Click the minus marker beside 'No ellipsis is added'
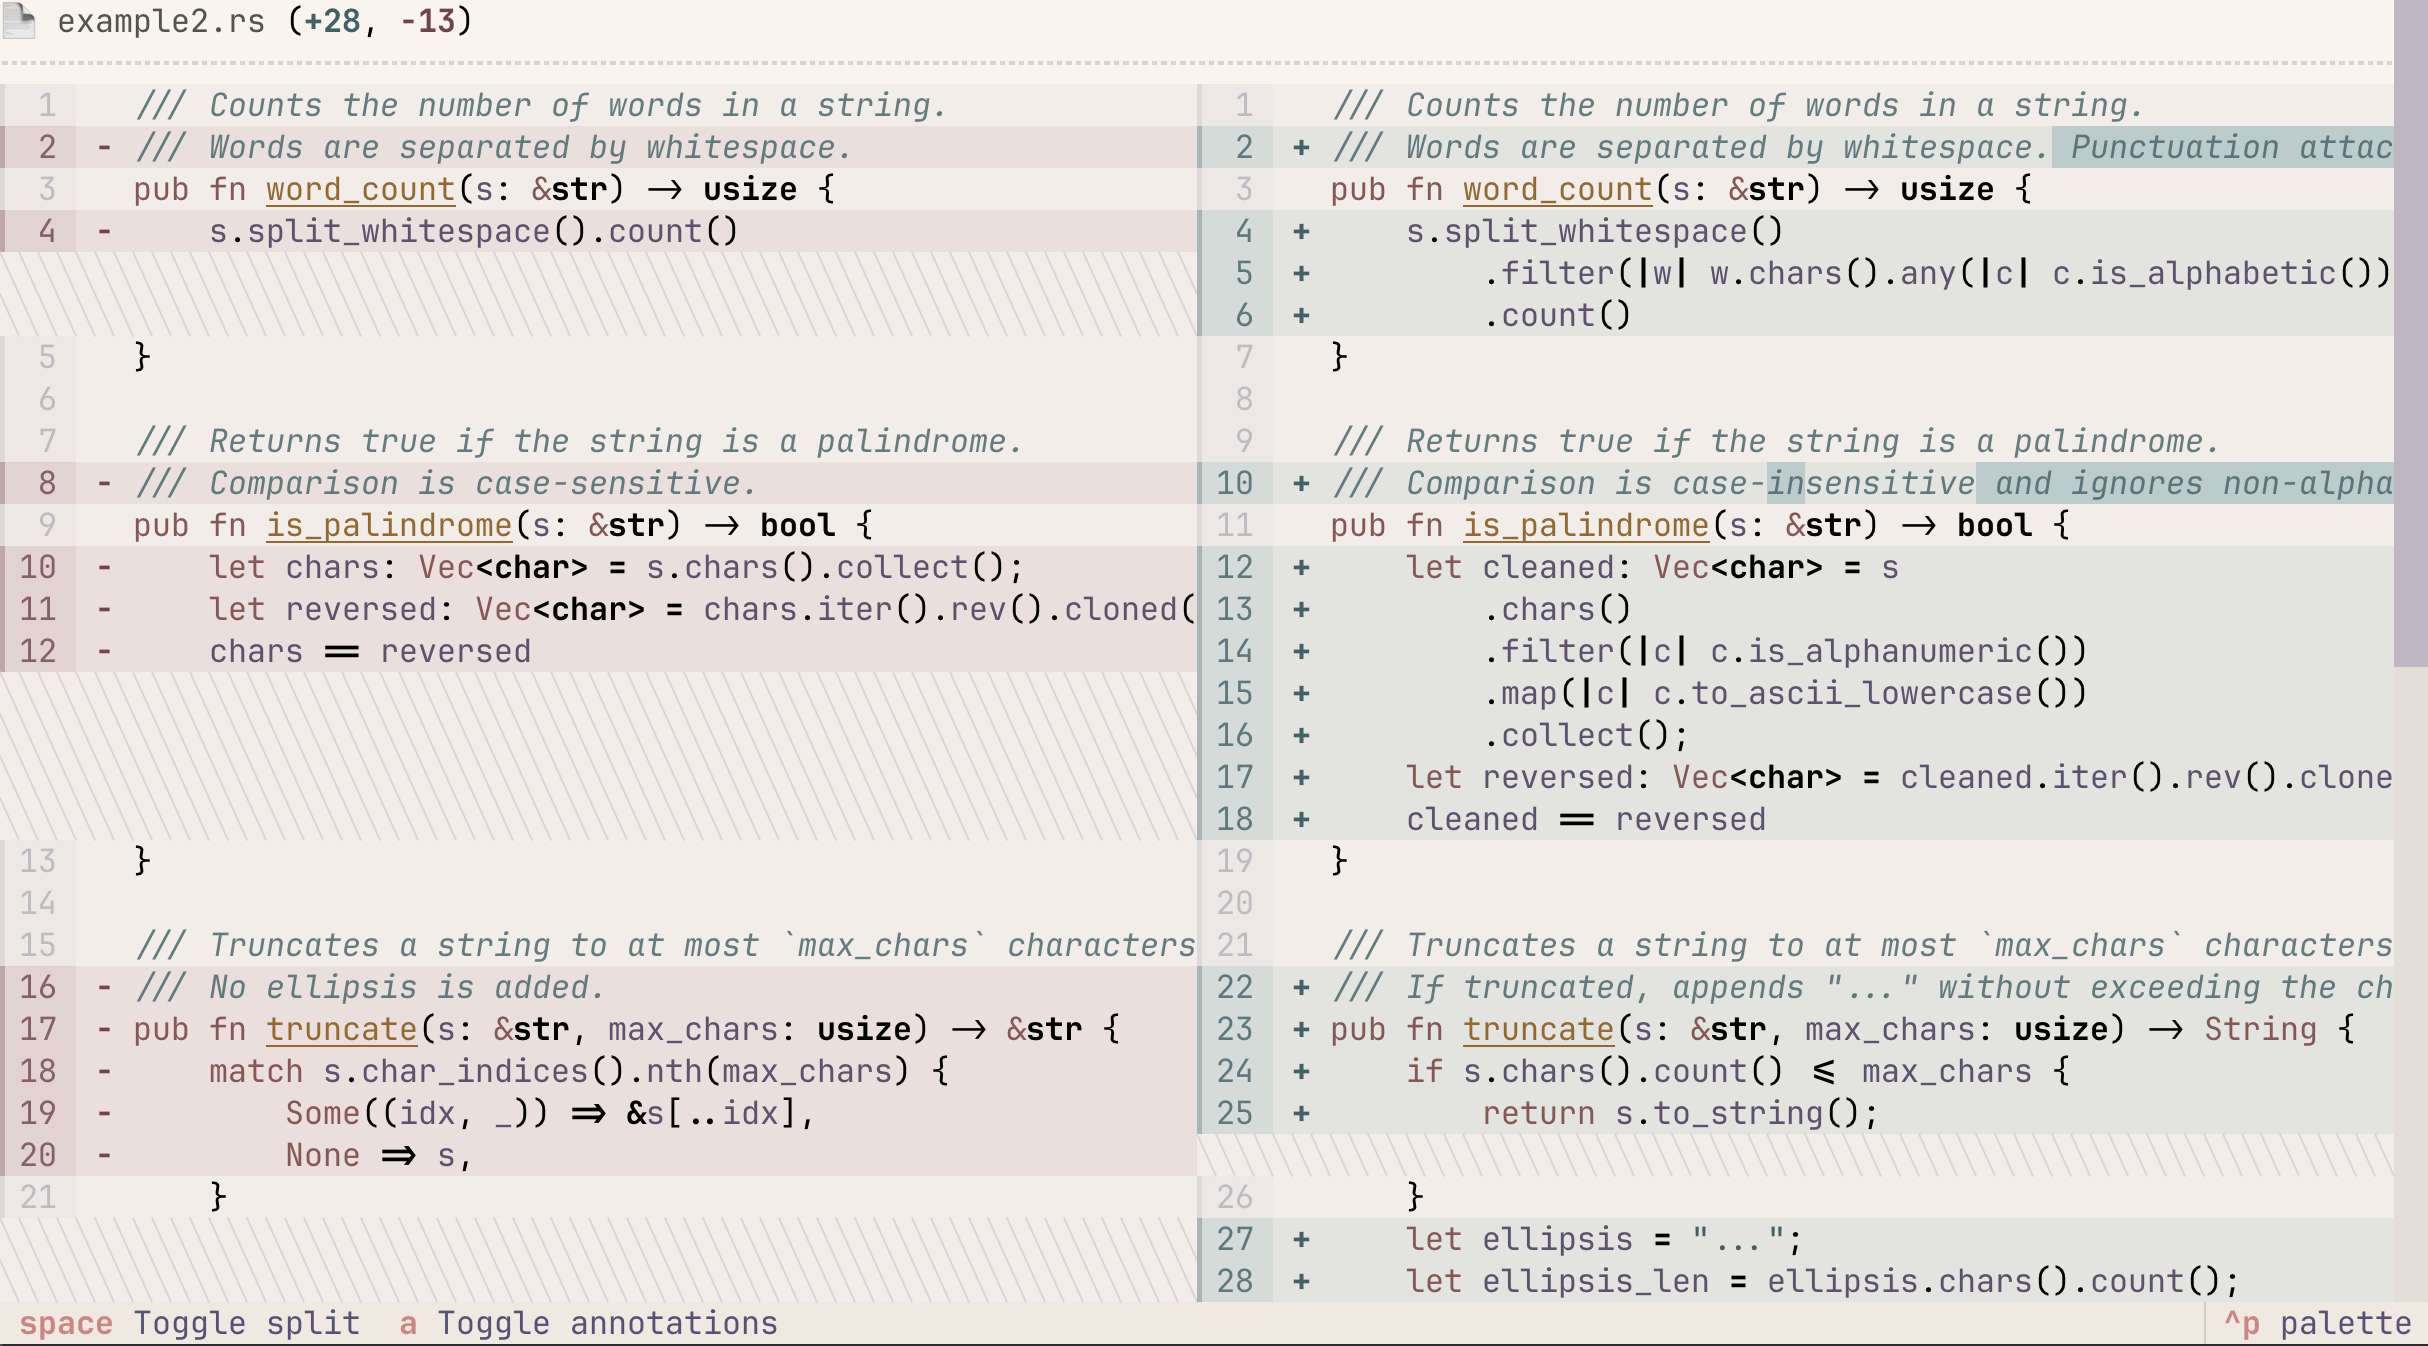Screen dimensions: 2428x1346 pyautogui.click(x=103, y=987)
